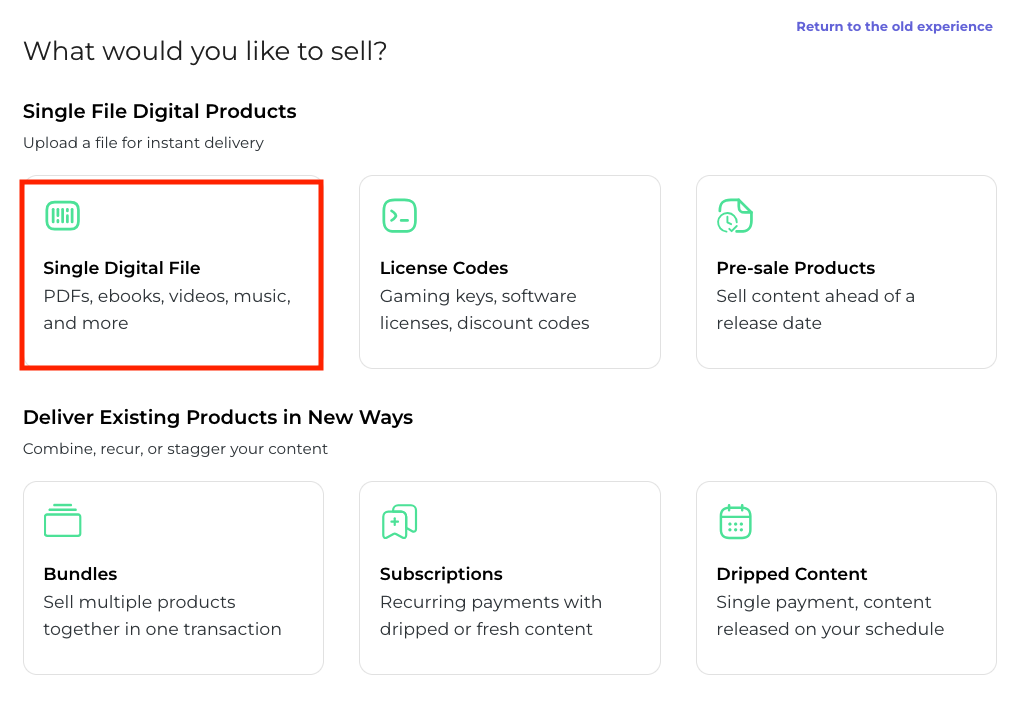1030x701 pixels.
Task: Click the Pre-sale Products clock file icon
Action: (x=735, y=215)
